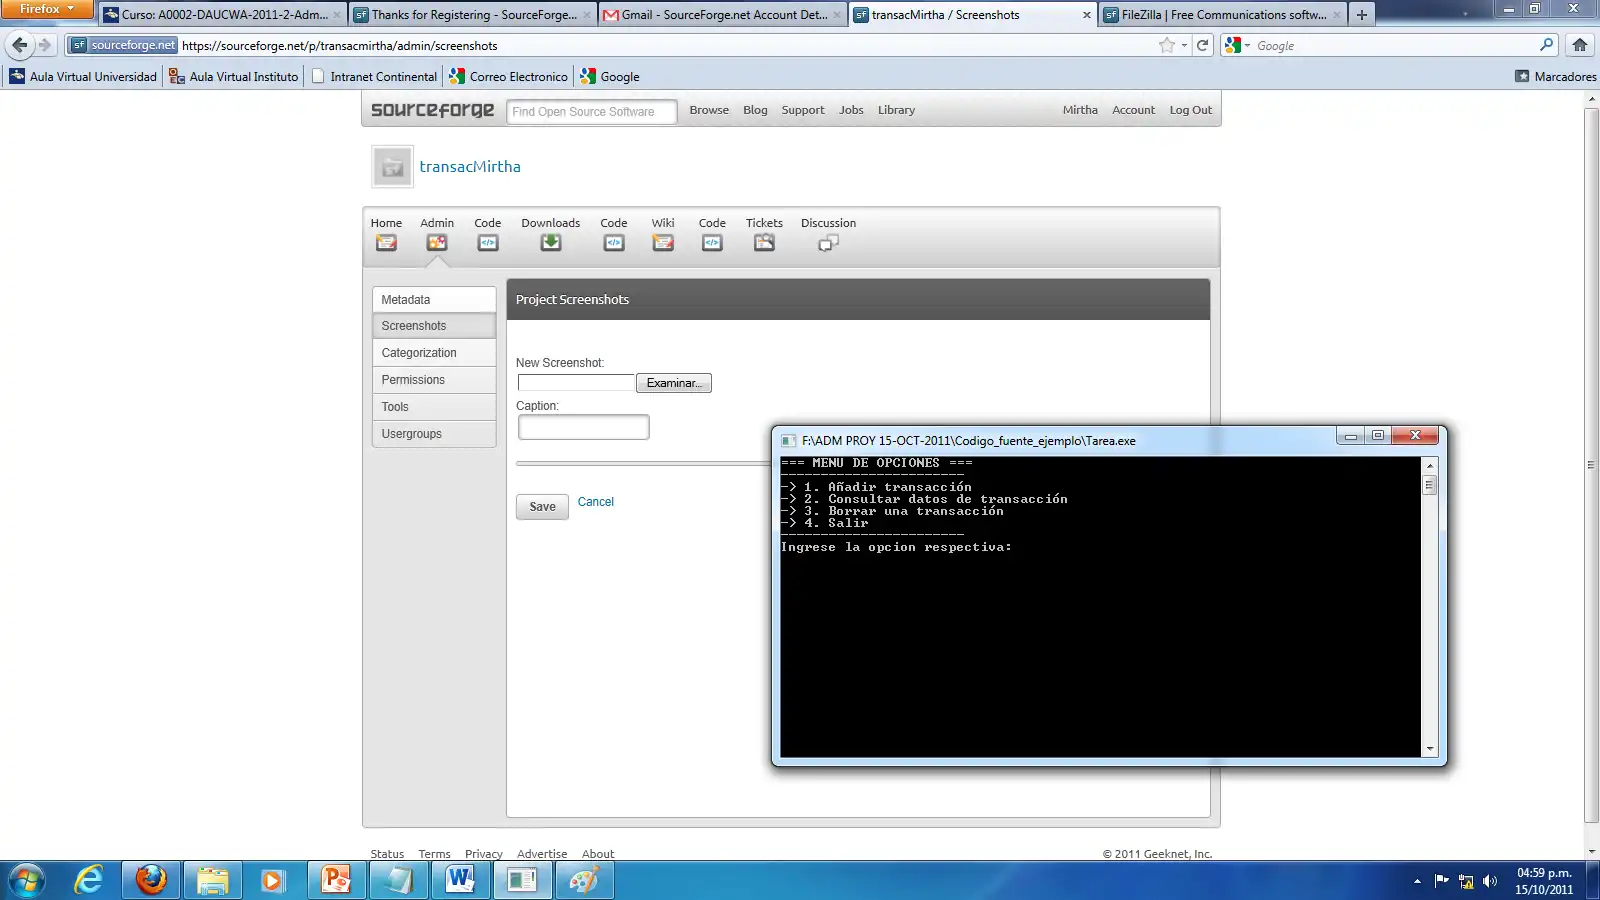The height and width of the screenshot is (900, 1600).
Task: Switch to Firefox in the taskbar
Action: (x=151, y=880)
